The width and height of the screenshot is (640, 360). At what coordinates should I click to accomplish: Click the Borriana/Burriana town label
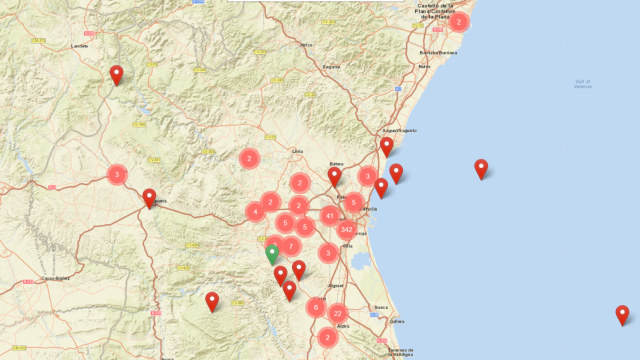[x=438, y=53]
